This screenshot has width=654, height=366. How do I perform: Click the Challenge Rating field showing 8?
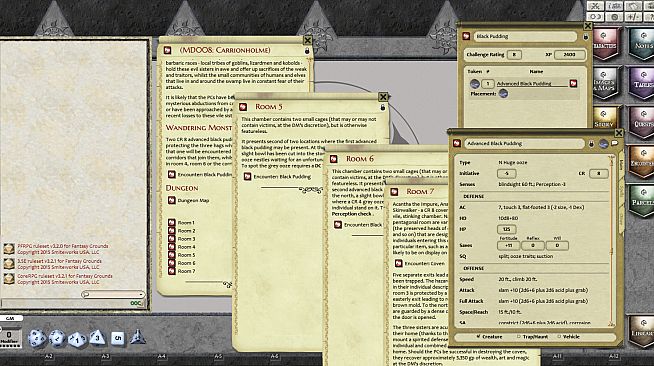514,55
